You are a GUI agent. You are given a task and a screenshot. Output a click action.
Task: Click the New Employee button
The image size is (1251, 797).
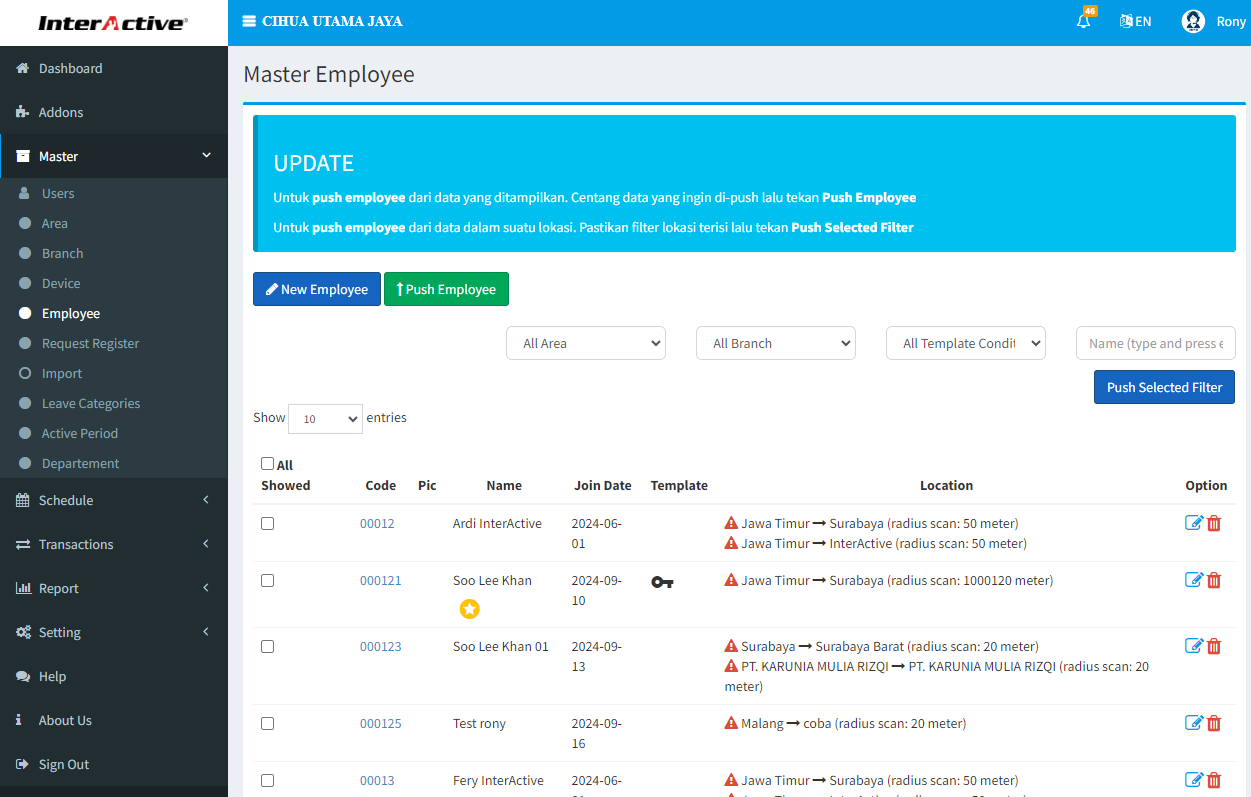(x=316, y=289)
